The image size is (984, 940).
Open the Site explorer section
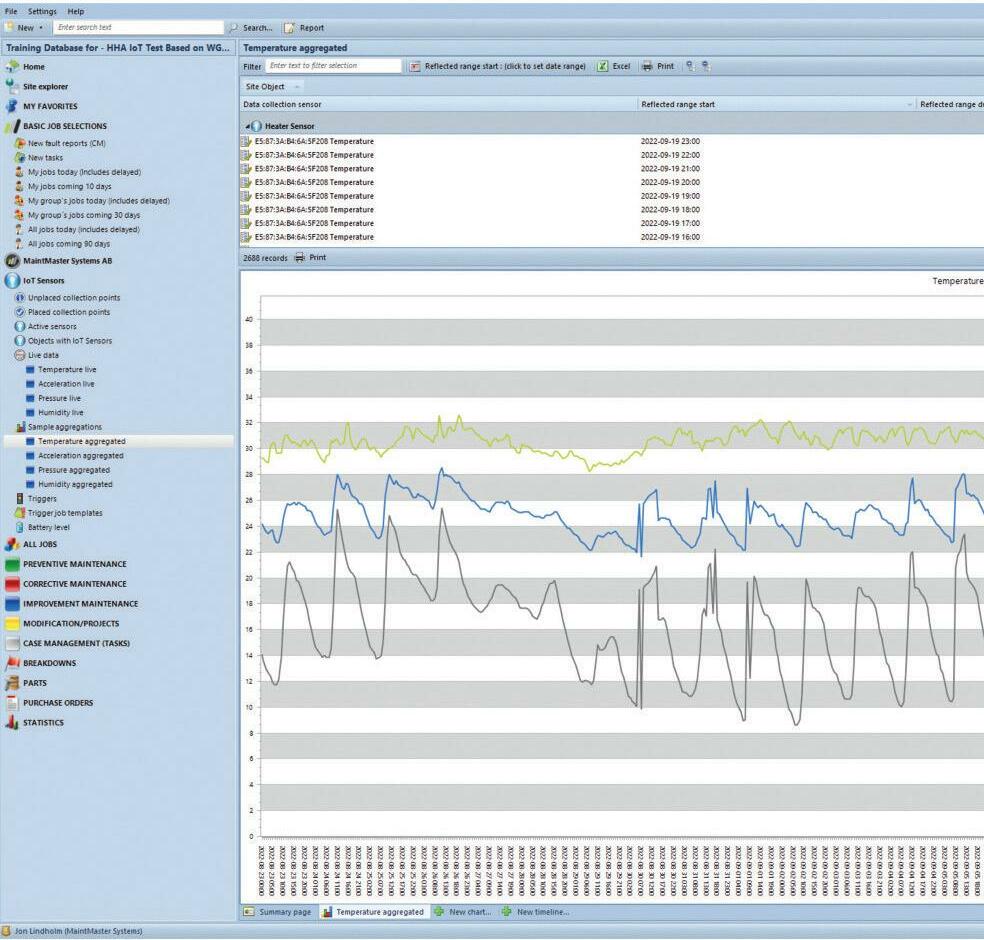(x=45, y=86)
